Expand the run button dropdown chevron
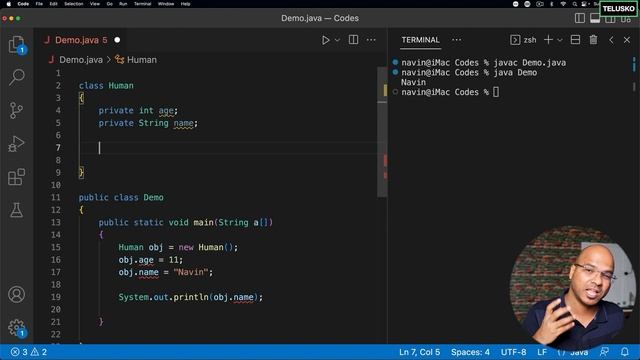The image size is (640, 360). 337,40
